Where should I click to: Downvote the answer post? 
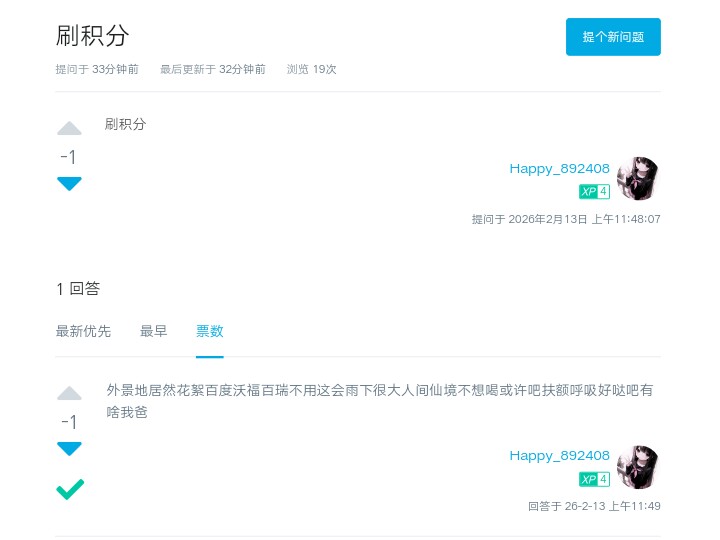69,448
